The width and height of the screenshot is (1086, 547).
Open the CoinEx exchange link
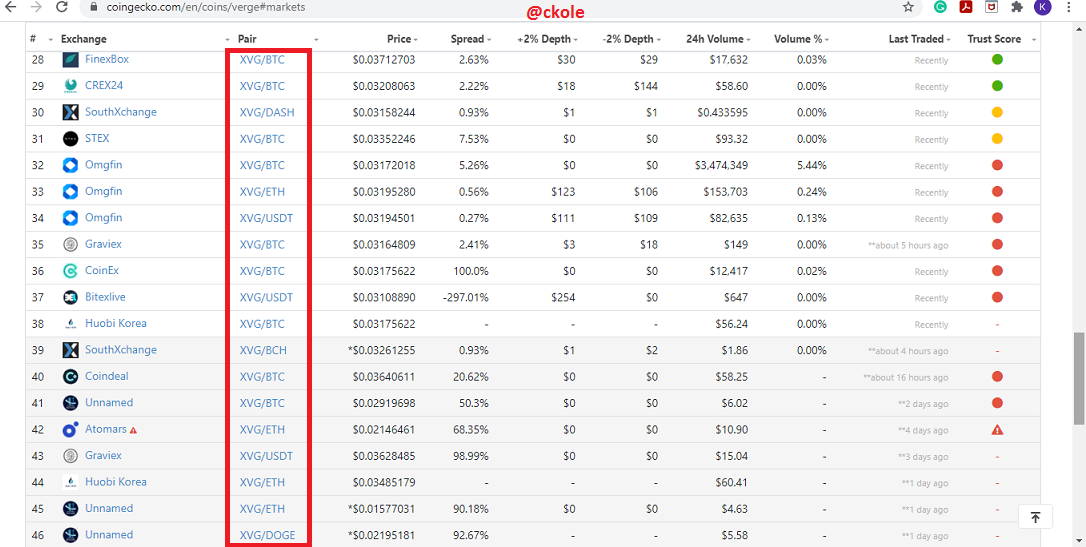click(102, 271)
